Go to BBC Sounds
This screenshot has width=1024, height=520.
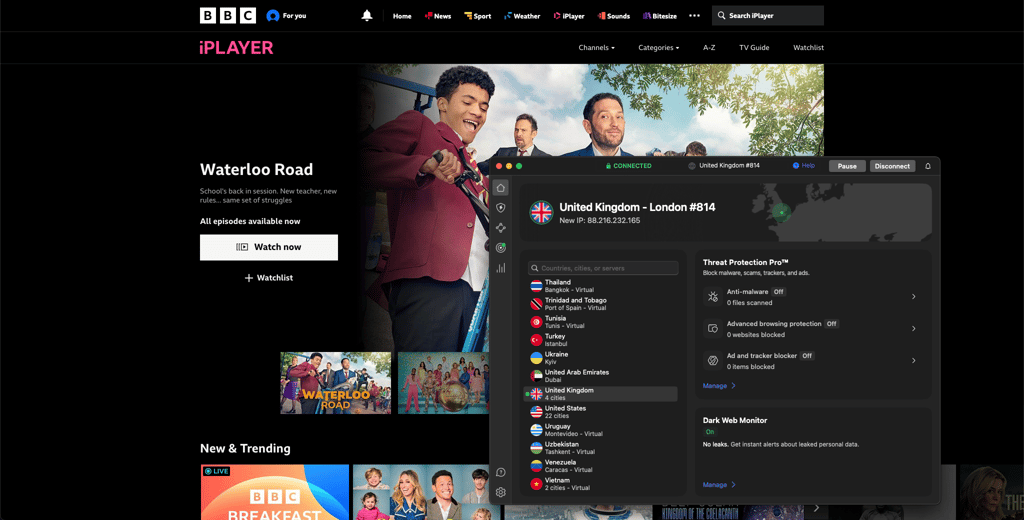pos(613,16)
